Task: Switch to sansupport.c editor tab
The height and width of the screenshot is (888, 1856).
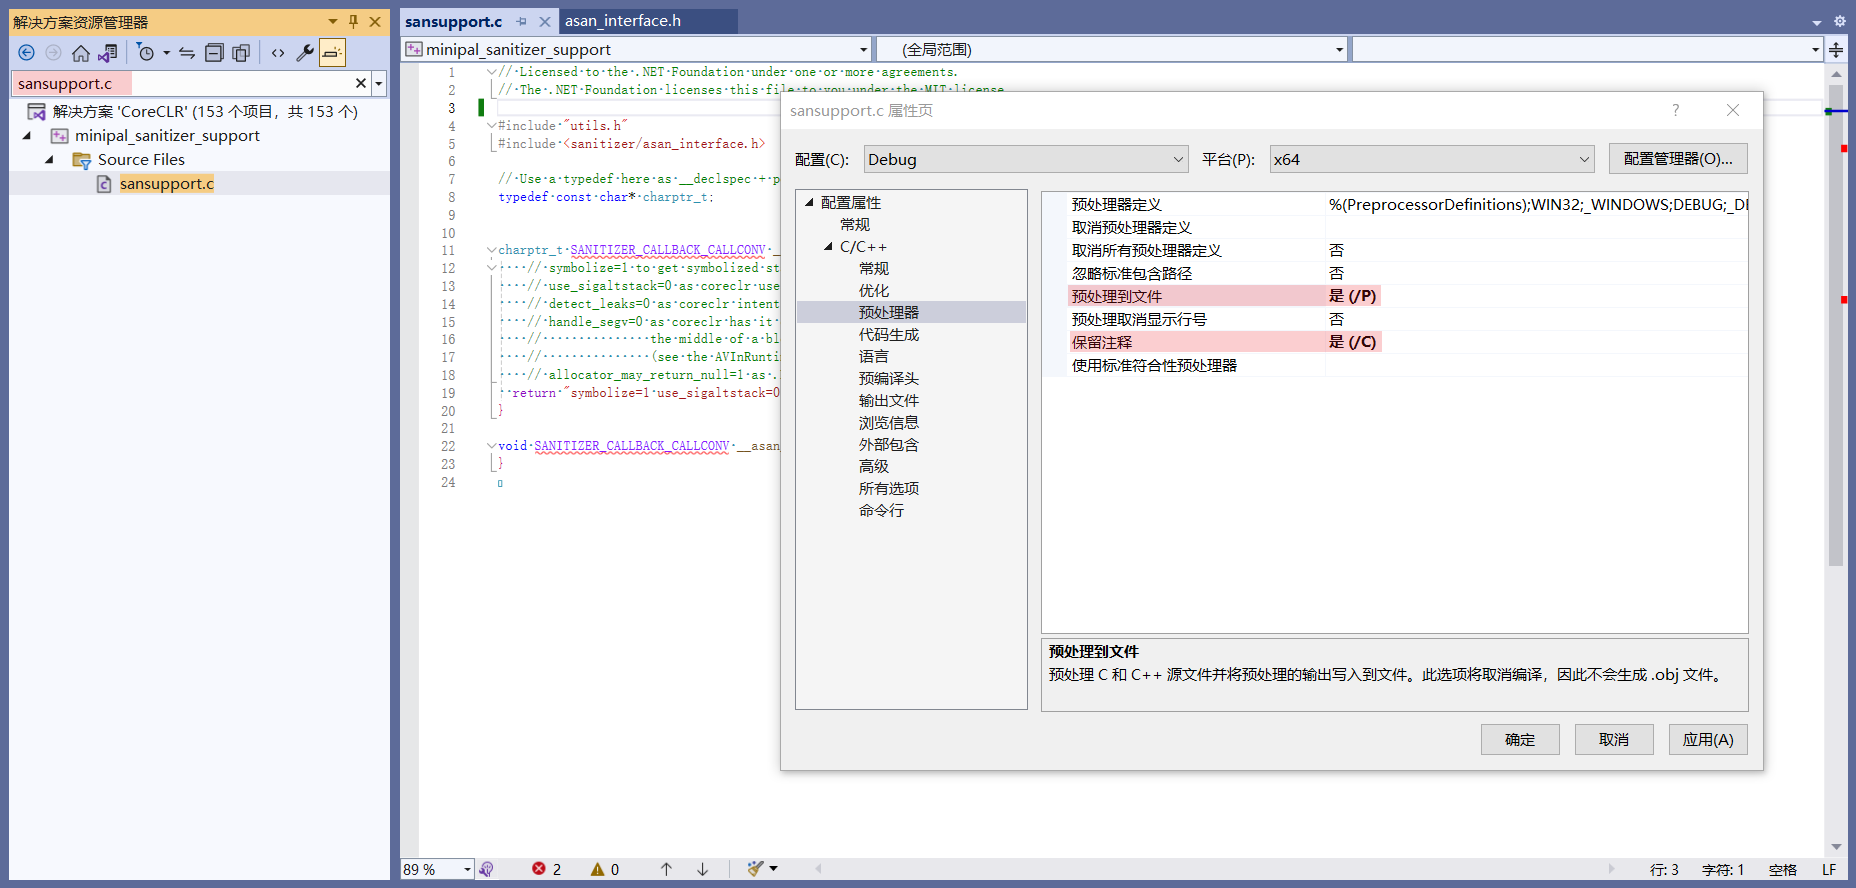Action: pyautogui.click(x=453, y=21)
